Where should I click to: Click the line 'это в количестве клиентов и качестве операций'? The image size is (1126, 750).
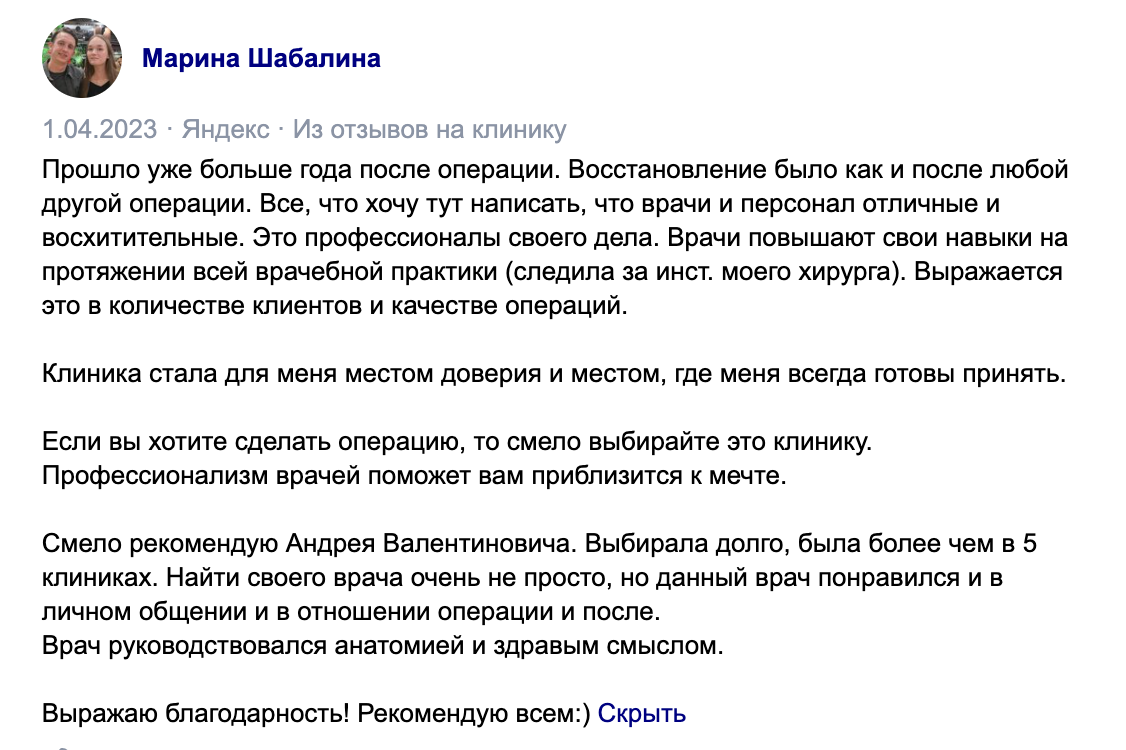click(x=335, y=306)
